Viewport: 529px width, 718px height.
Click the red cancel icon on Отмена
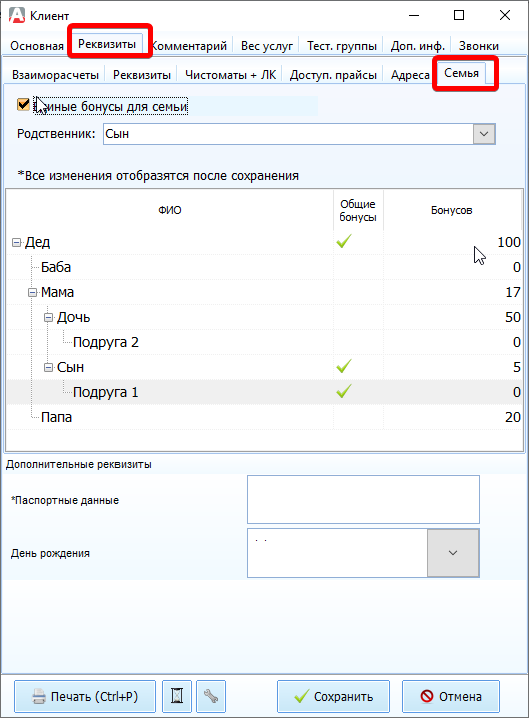[x=426, y=696]
